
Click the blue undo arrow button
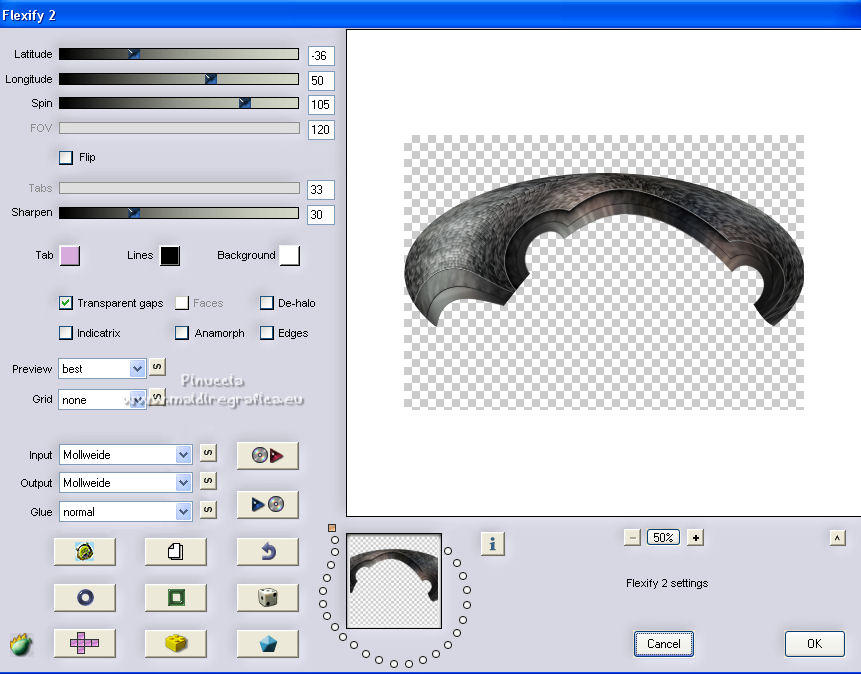click(267, 552)
